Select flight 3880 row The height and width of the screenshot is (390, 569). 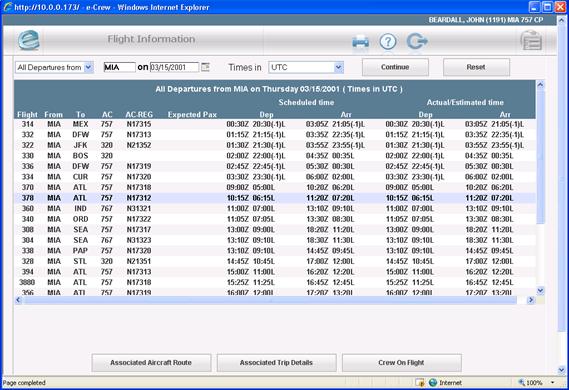point(275,282)
